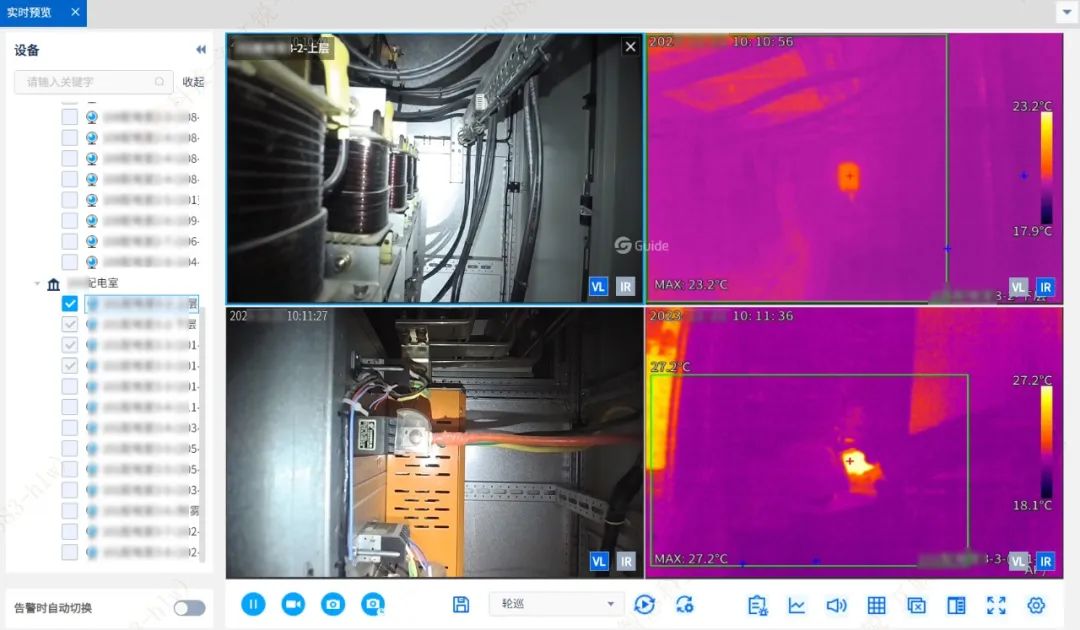Collapse the 配电室 tree node

tap(38, 284)
